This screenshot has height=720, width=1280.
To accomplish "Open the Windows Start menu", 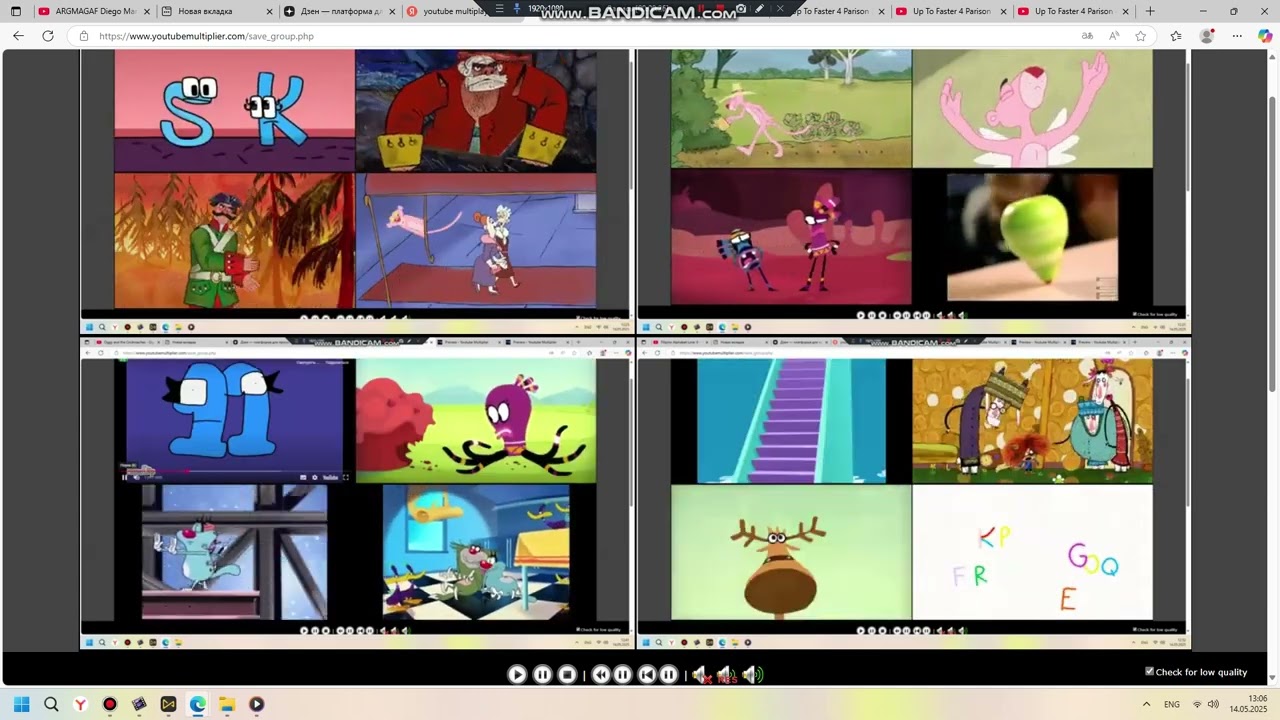I will click(x=22, y=704).
